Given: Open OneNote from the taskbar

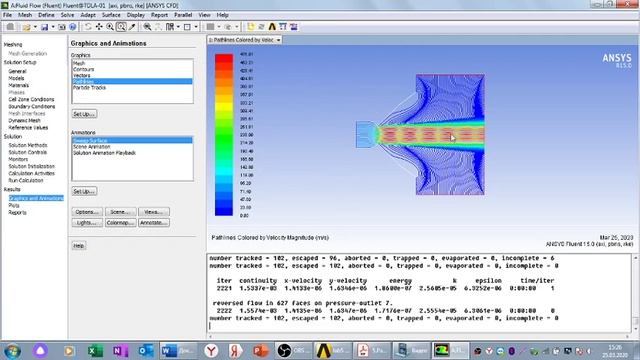Looking at the screenshot, I should [x=120, y=351].
